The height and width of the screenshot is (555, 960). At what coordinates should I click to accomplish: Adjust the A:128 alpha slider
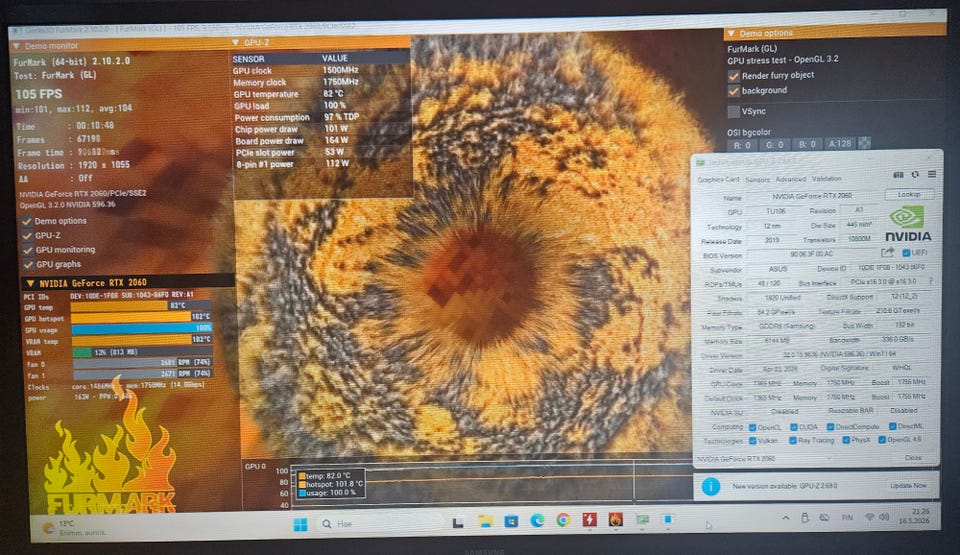839,144
